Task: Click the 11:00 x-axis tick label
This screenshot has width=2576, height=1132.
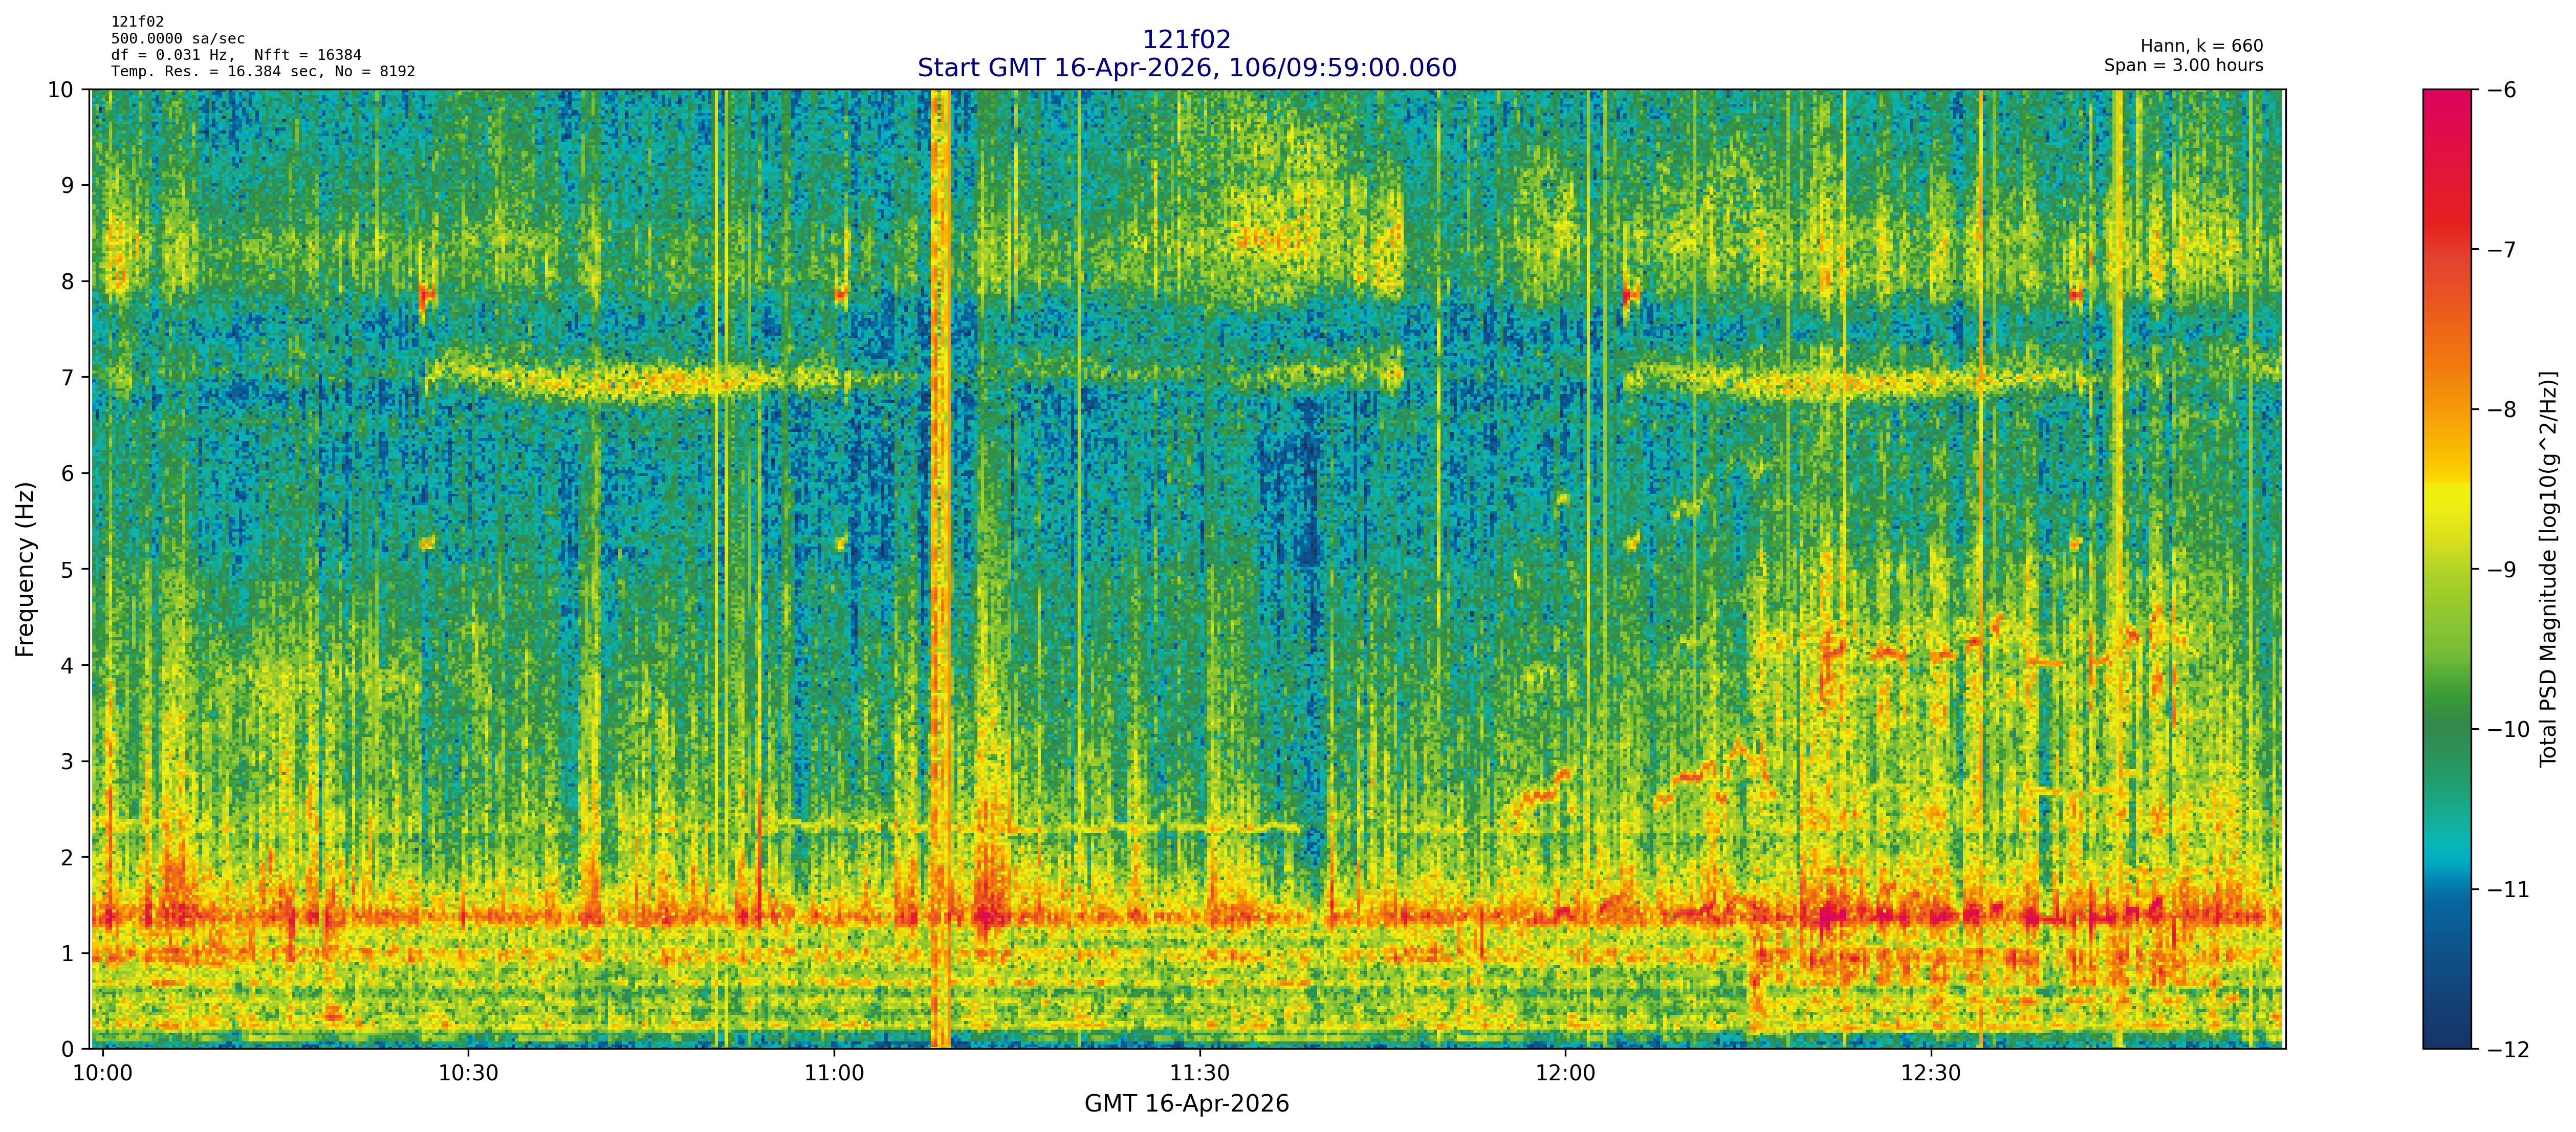Action: pyautogui.click(x=834, y=1074)
